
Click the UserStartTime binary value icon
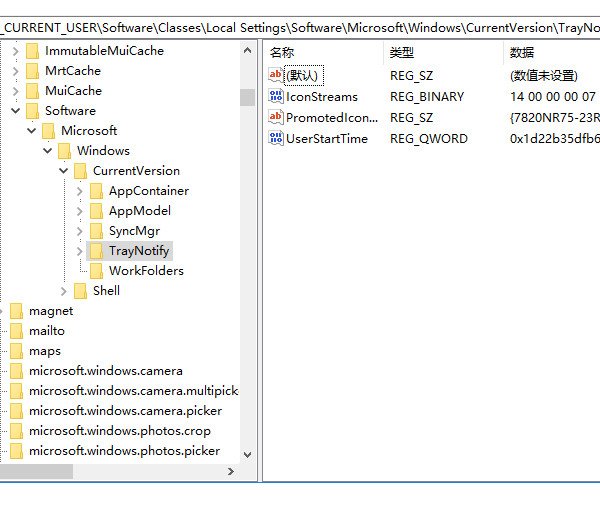tap(277, 138)
